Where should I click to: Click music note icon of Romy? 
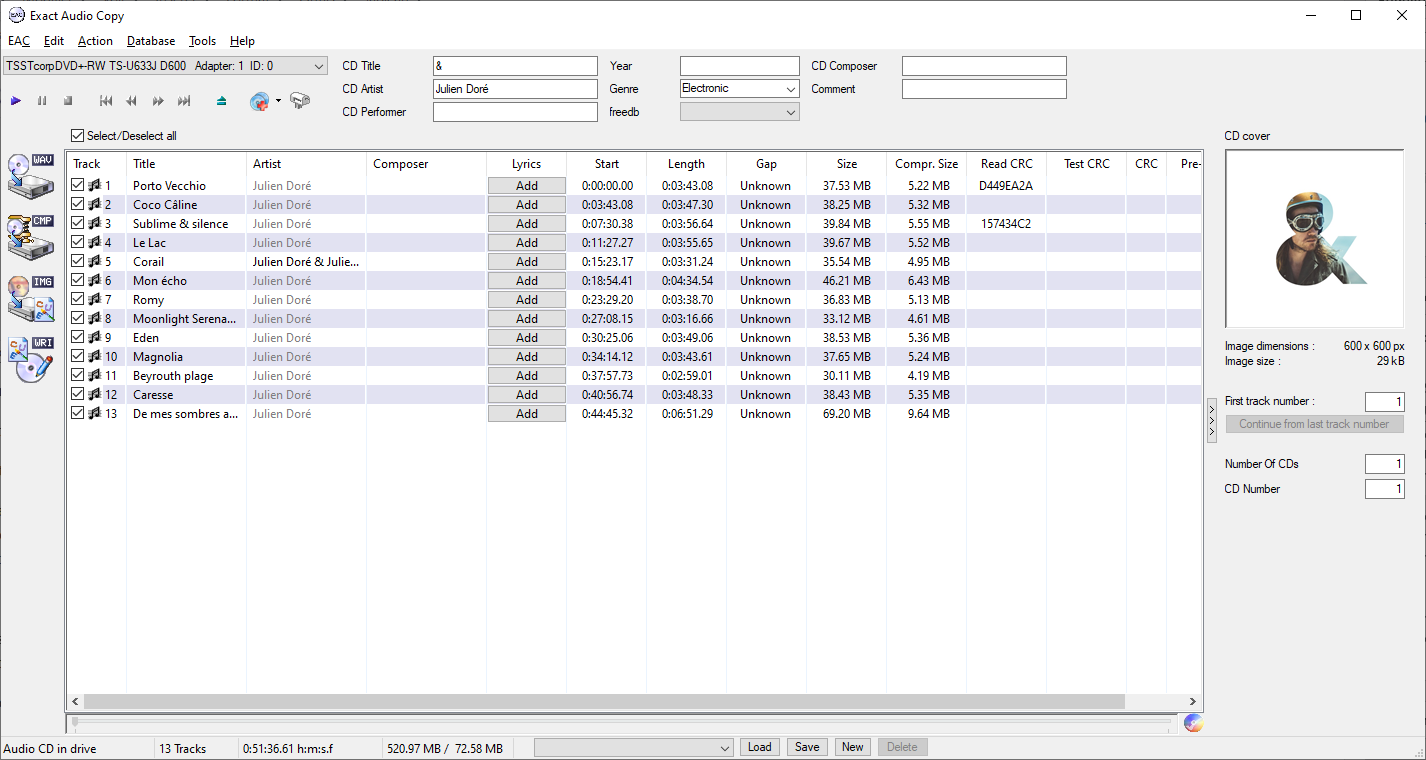94,299
